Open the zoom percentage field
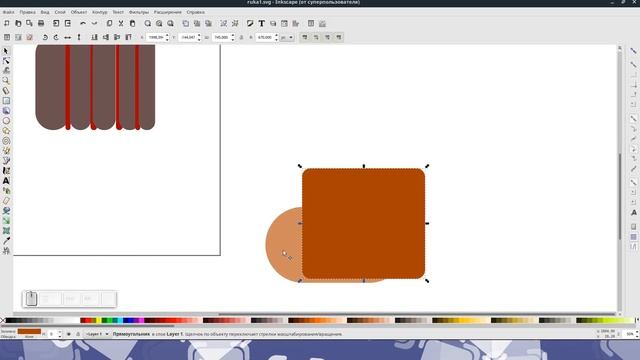640x360 pixels. coord(630,334)
